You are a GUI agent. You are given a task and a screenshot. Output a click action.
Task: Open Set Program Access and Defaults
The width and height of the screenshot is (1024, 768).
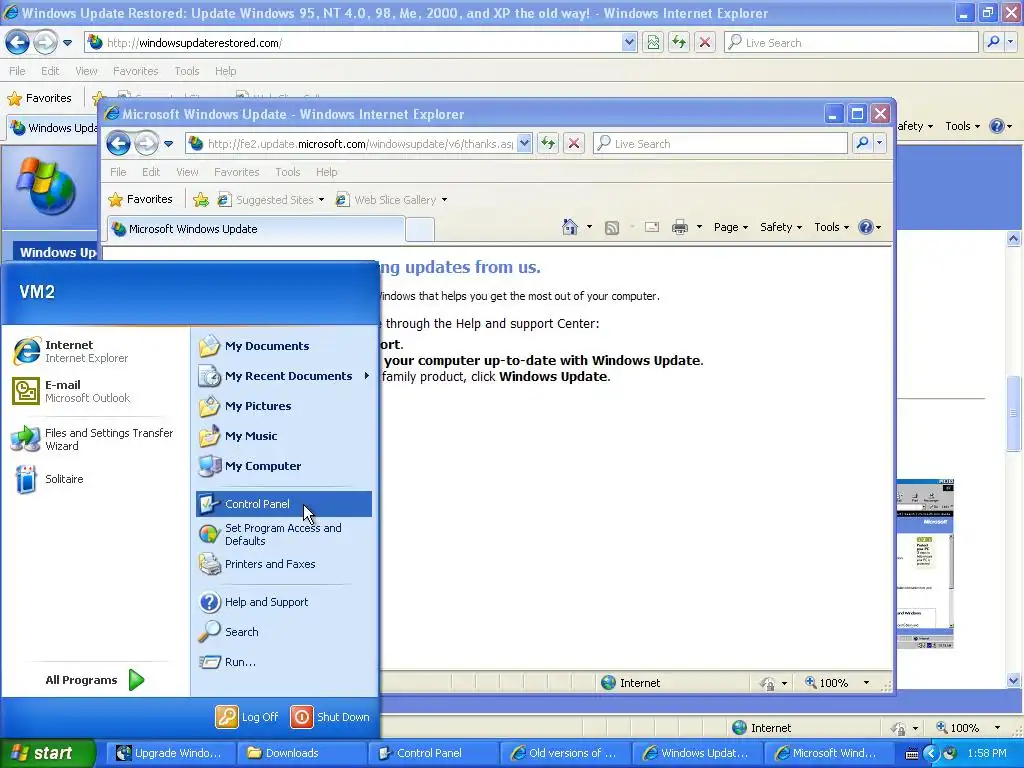tap(283, 534)
